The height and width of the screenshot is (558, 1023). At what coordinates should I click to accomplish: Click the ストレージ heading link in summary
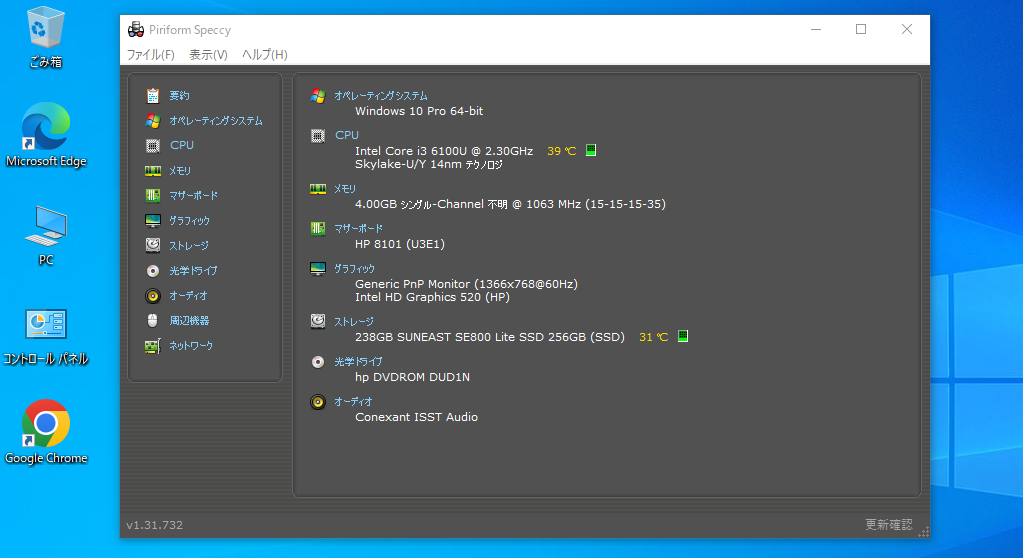354,322
